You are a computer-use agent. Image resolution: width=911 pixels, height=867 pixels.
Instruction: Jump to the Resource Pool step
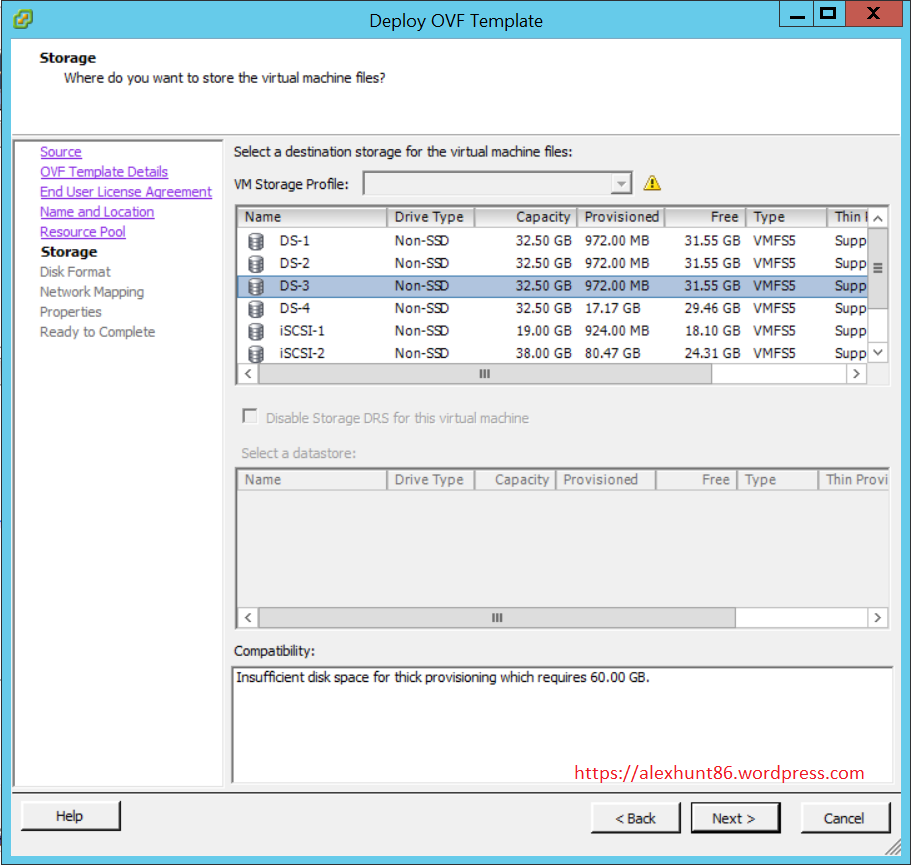click(x=83, y=232)
